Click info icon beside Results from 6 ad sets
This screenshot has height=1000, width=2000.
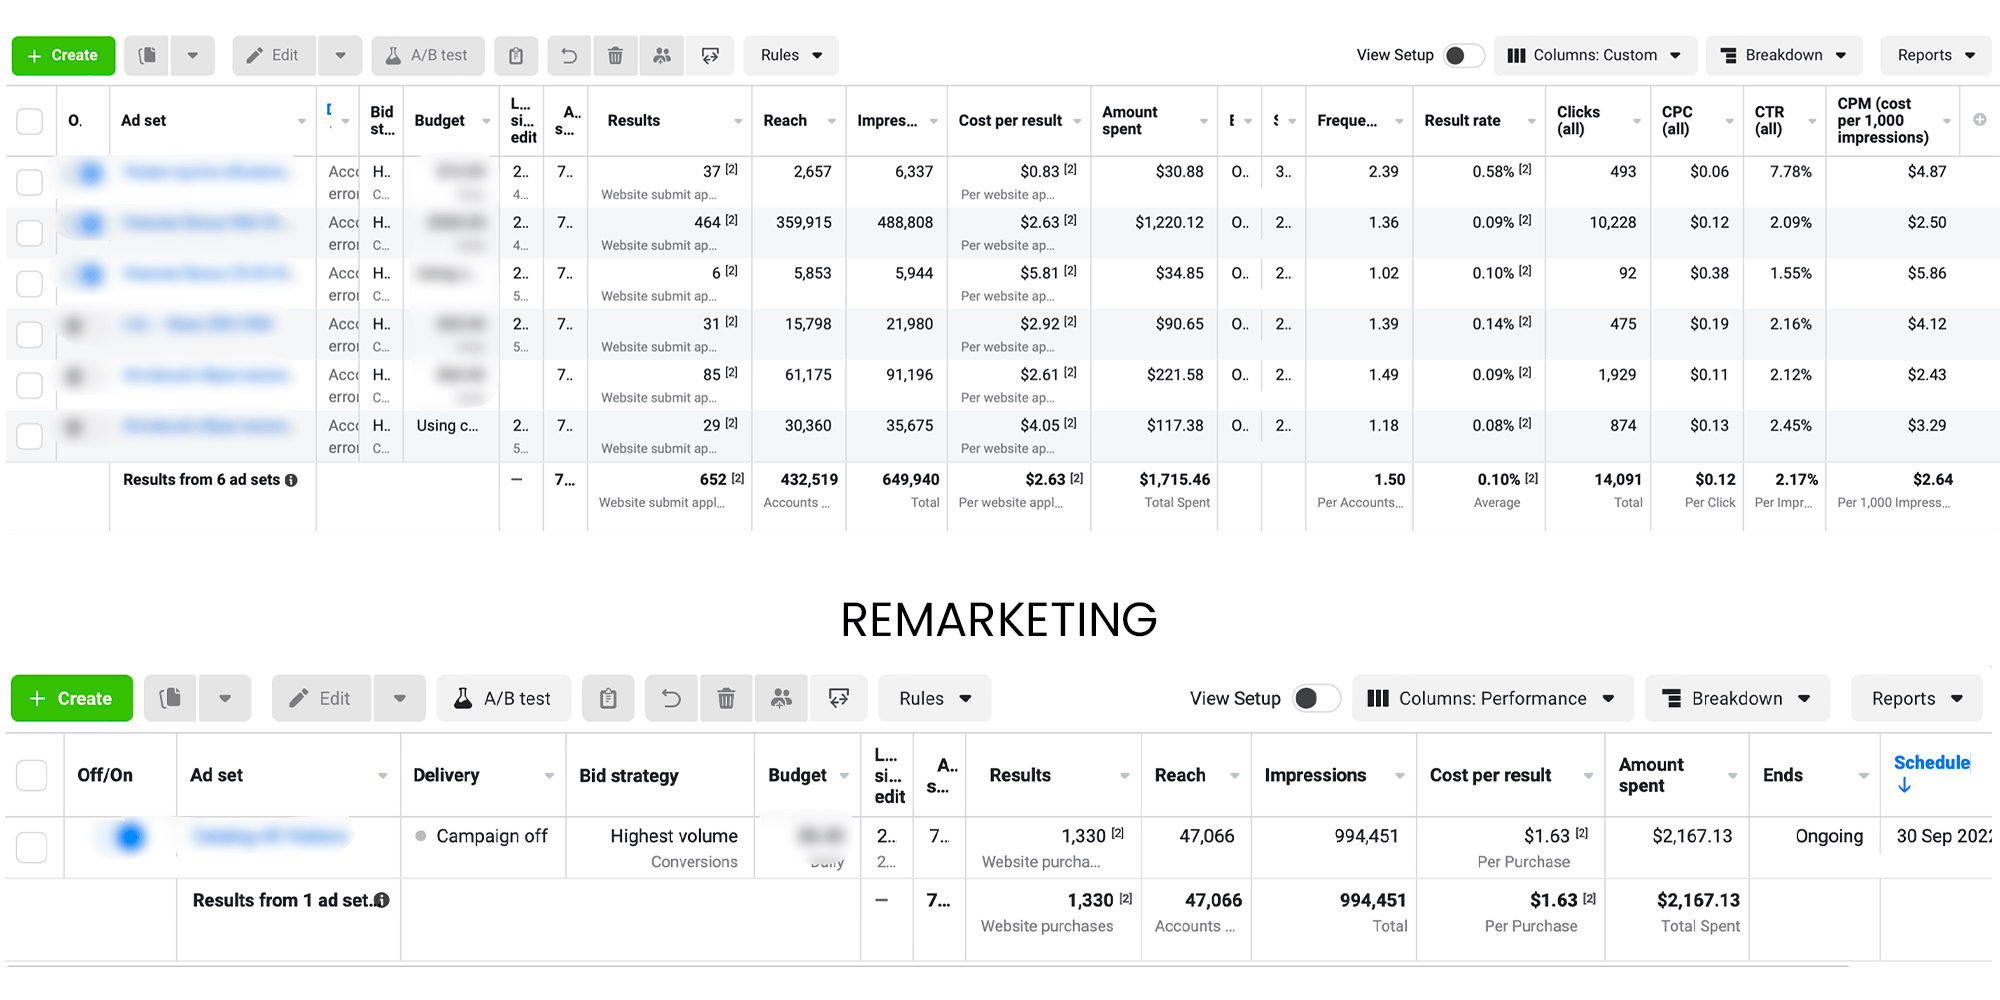291,480
